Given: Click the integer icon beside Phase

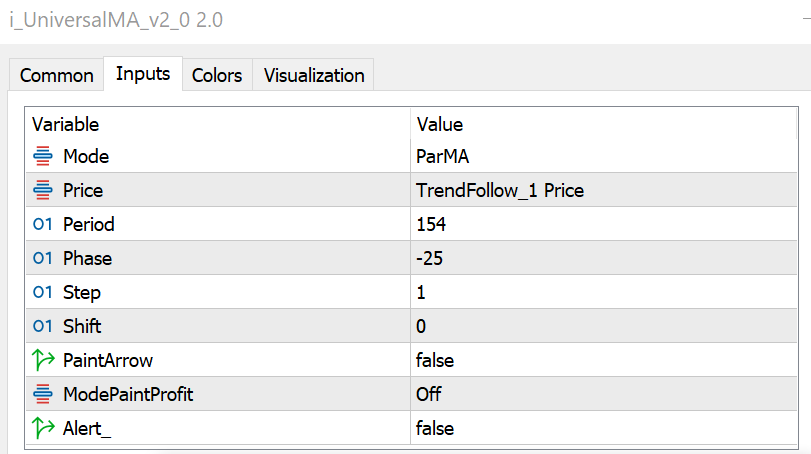Looking at the screenshot, I should tap(43, 258).
